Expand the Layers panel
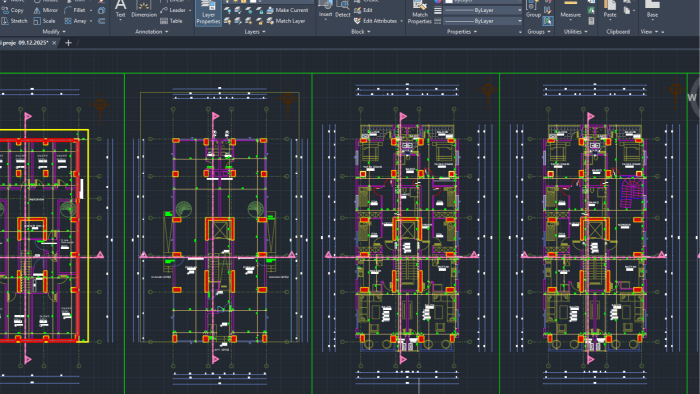The height and width of the screenshot is (394, 700). pos(255,32)
